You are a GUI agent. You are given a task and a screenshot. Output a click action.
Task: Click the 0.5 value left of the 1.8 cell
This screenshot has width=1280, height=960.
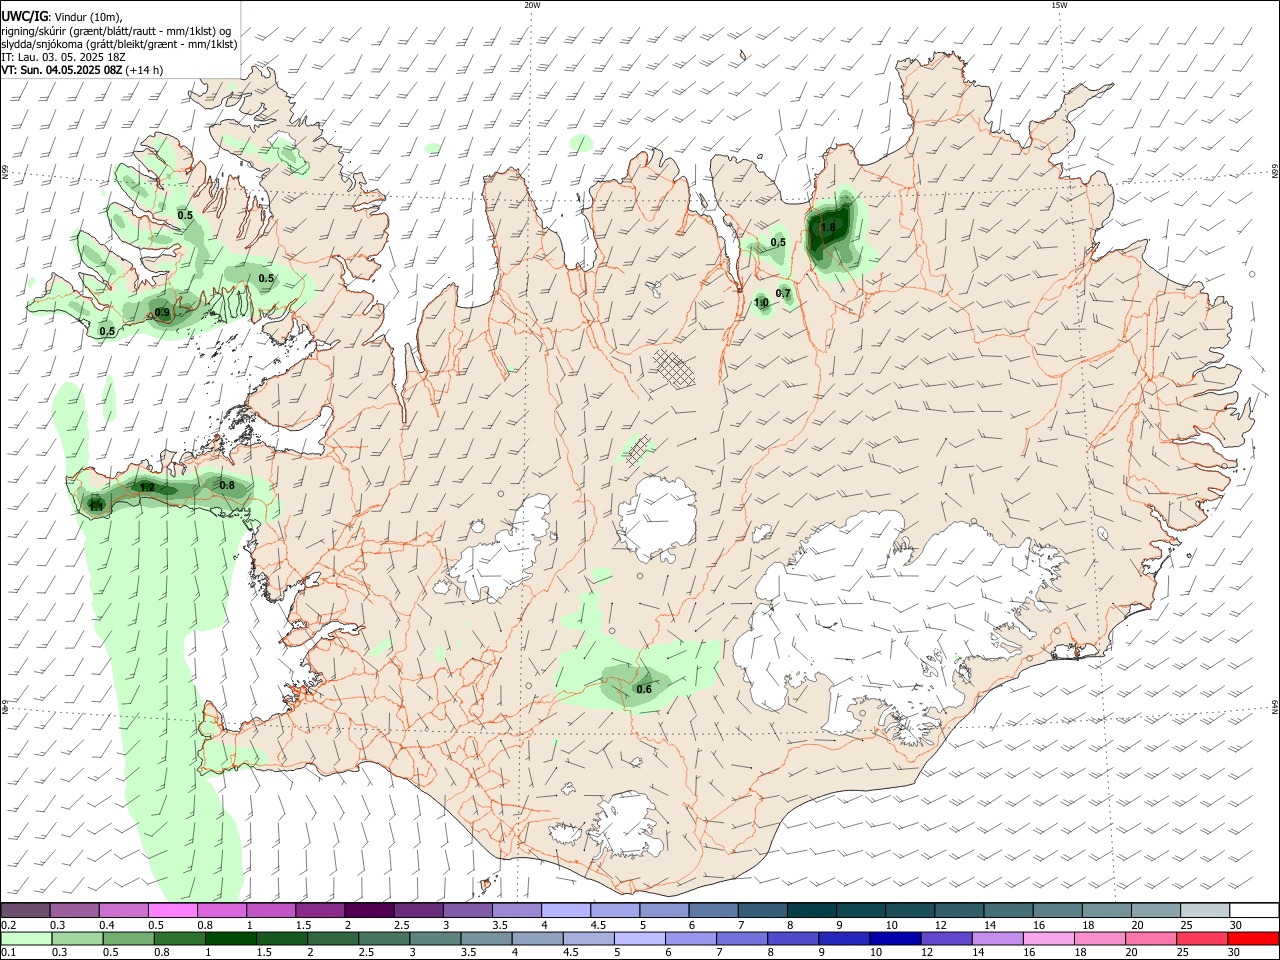point(778,242)
